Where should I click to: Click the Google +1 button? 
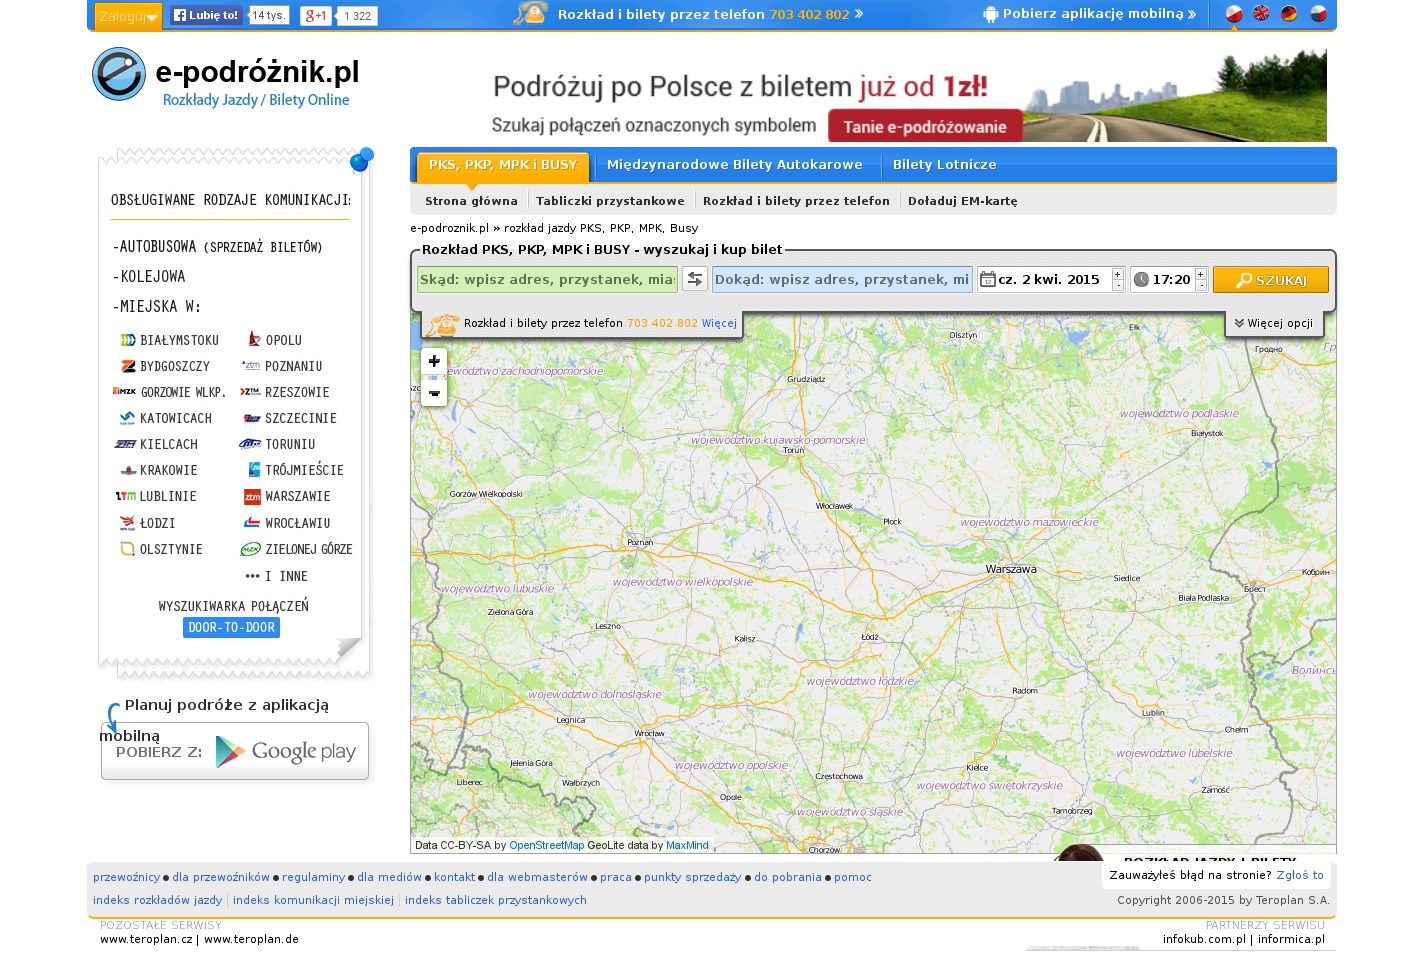coord(315,15)
